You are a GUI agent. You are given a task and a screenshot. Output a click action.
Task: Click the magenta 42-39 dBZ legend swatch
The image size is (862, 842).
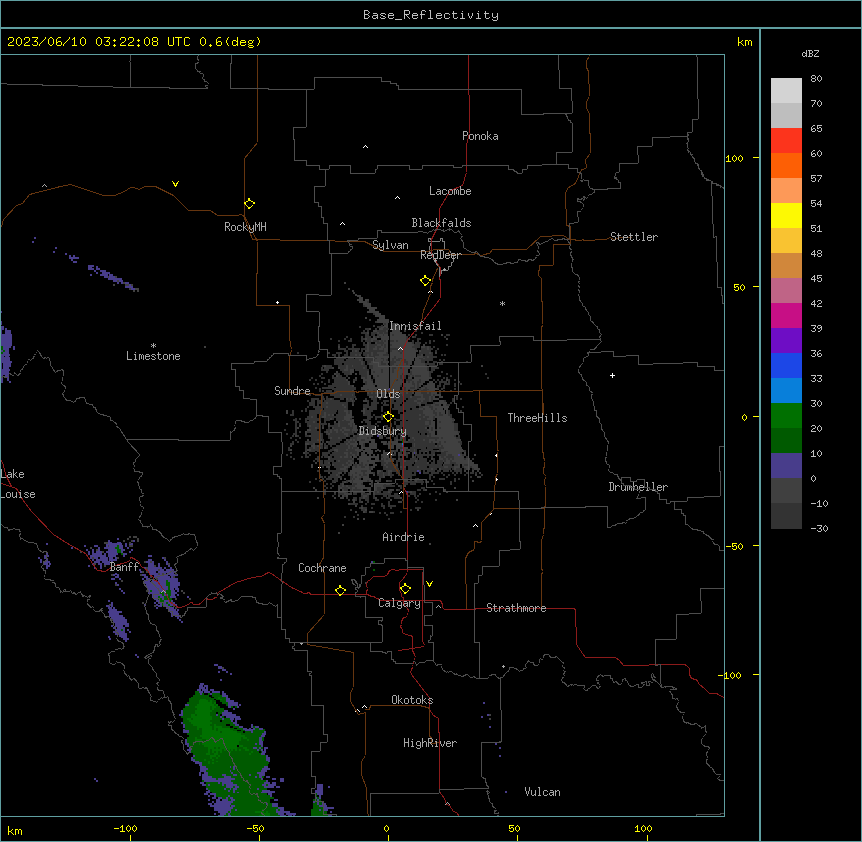[x=786, y=315]
